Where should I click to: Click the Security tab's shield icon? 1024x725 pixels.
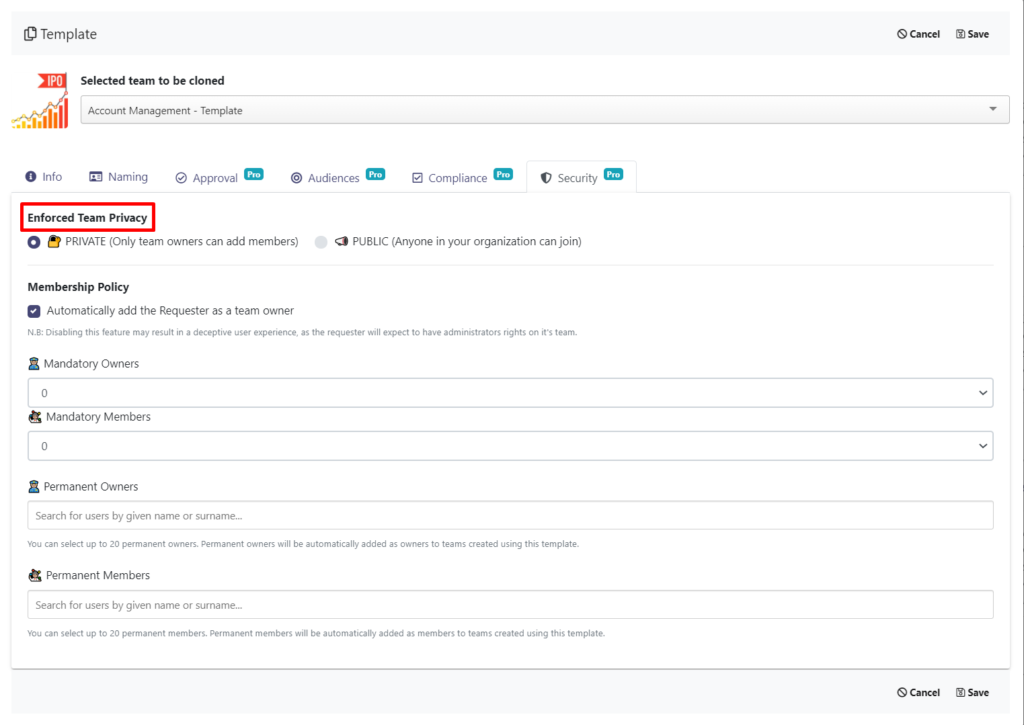click(x=546, y=178)
